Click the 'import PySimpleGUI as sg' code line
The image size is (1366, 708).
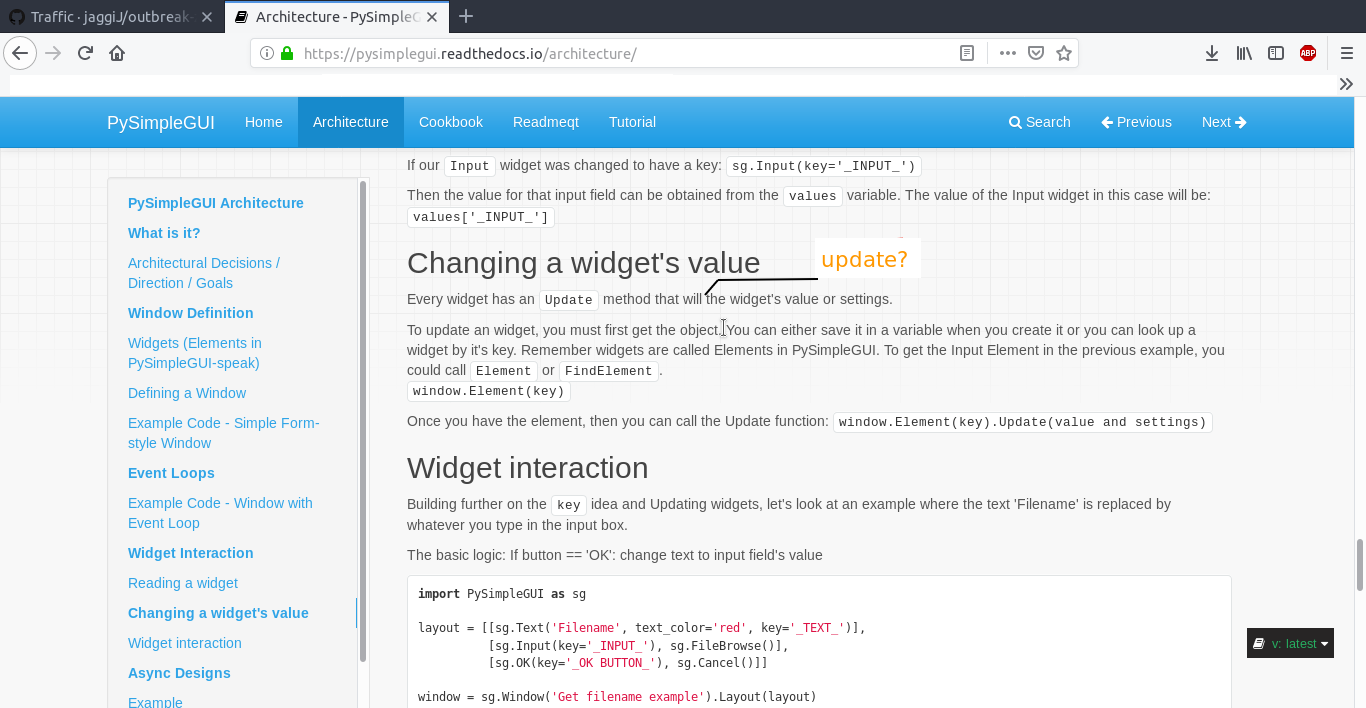502,594
